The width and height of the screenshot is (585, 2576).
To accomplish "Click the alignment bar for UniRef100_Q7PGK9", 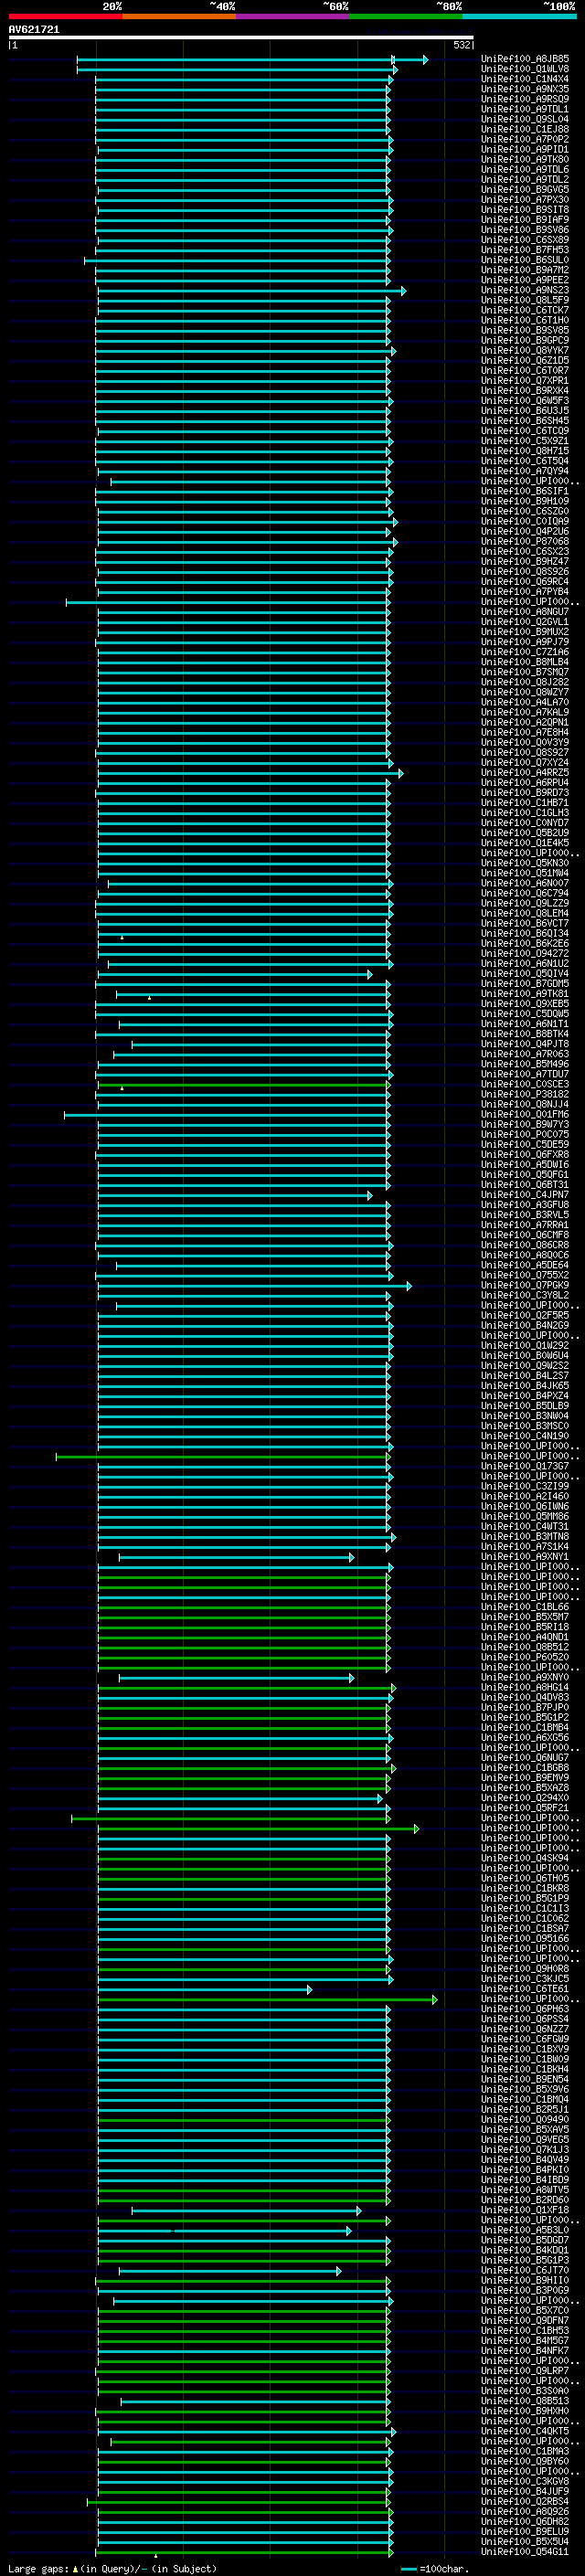I will coord(255,1287).
